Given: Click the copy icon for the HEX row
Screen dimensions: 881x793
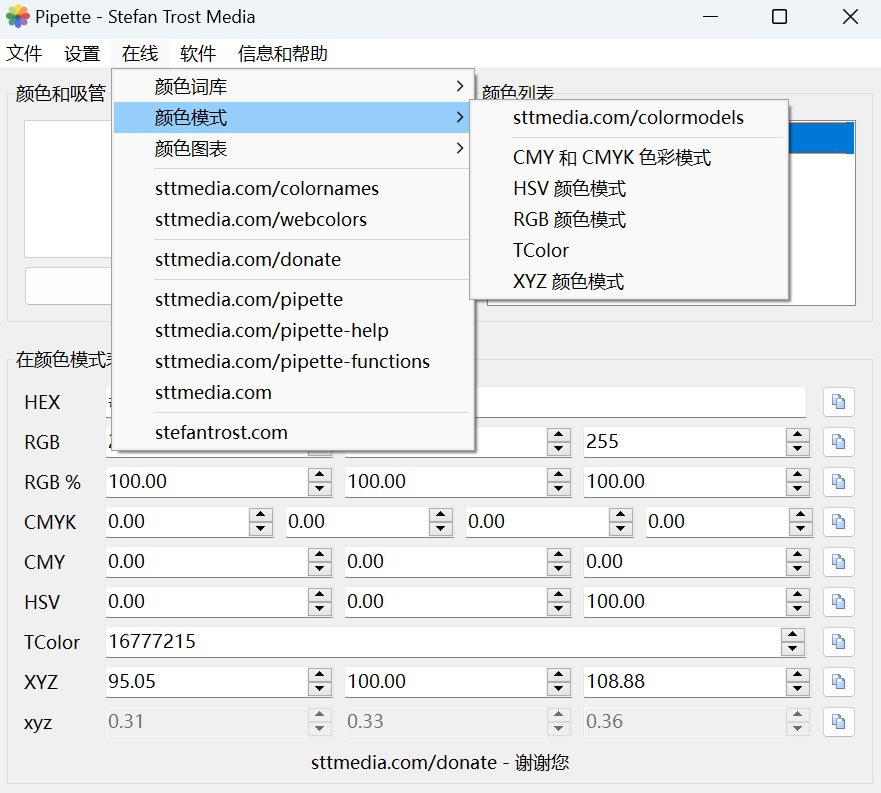Looking at the screenshot, I should coord(838,402).
